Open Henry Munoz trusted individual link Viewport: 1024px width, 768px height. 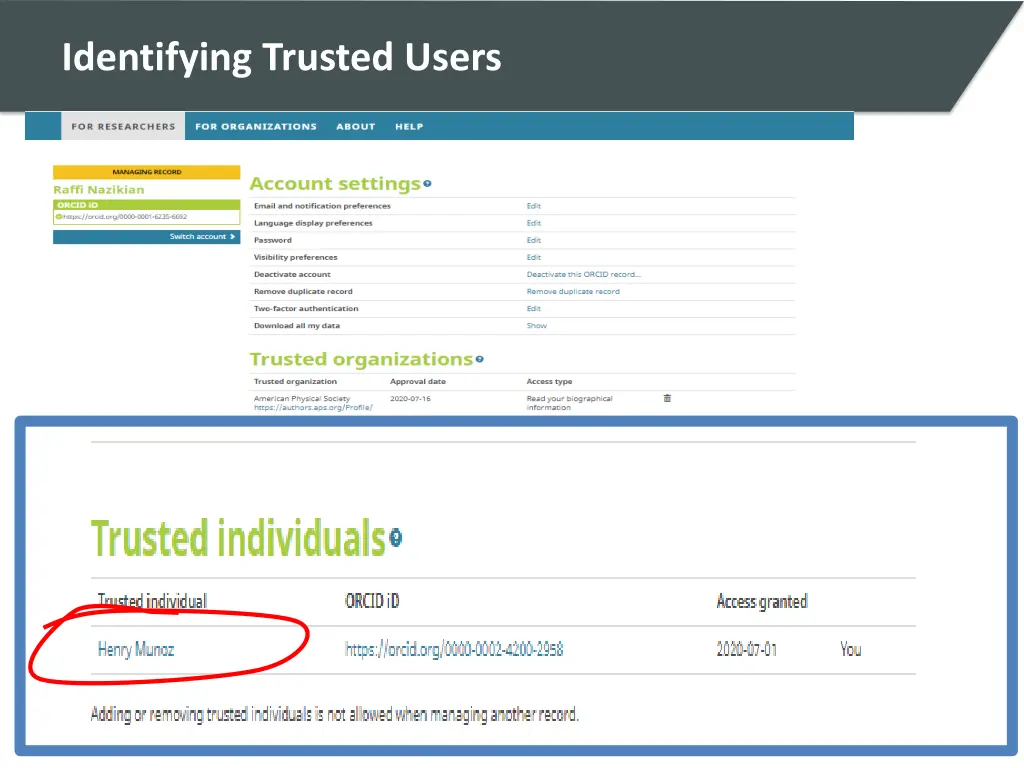click(x=136, y=649)
